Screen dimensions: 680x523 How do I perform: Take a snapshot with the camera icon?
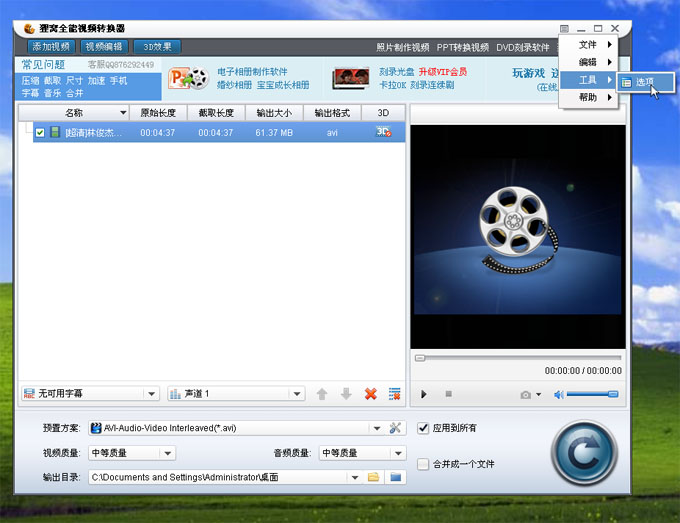pos(526,394)
